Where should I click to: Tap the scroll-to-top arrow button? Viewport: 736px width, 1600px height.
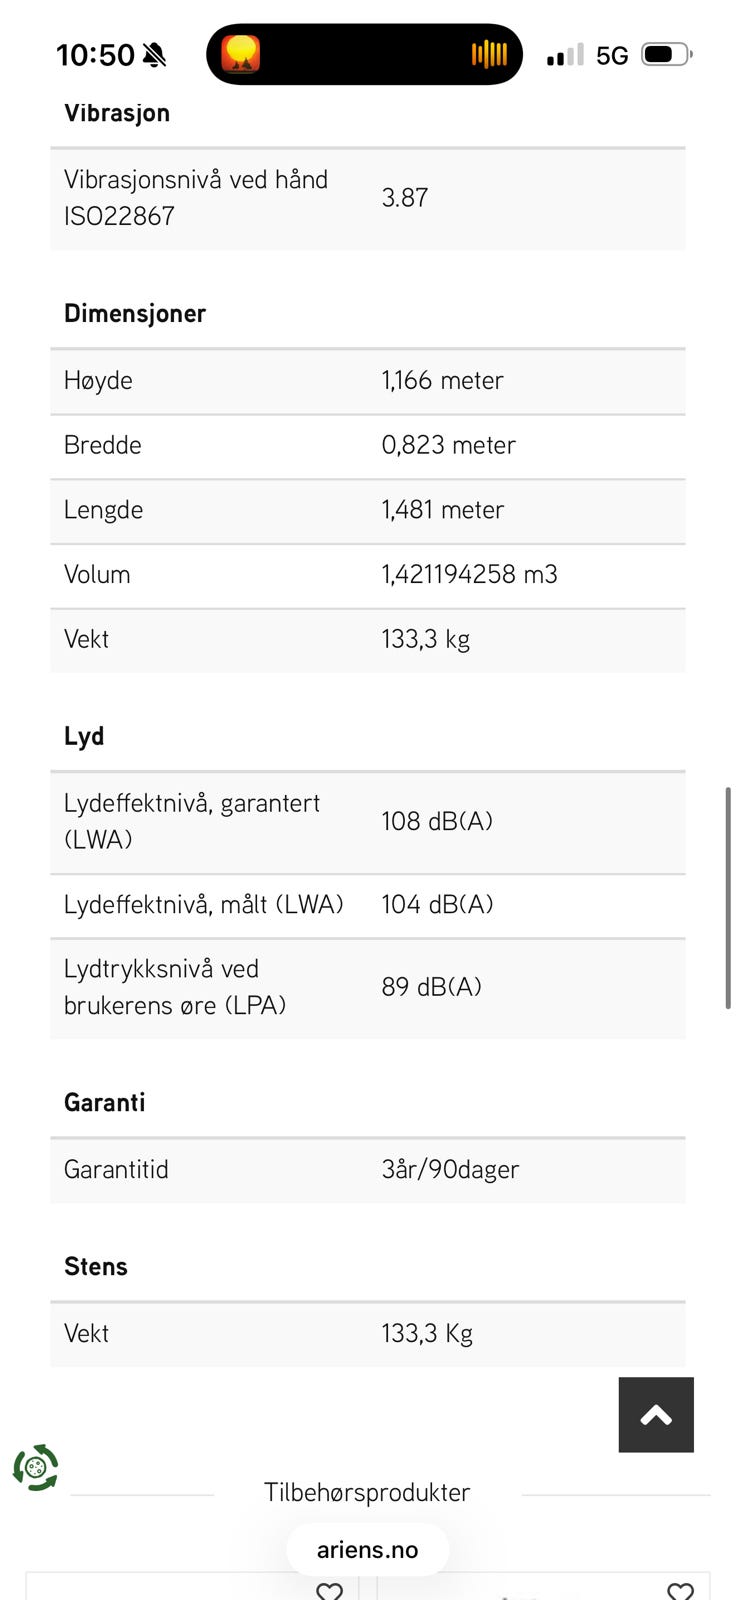655,1414
